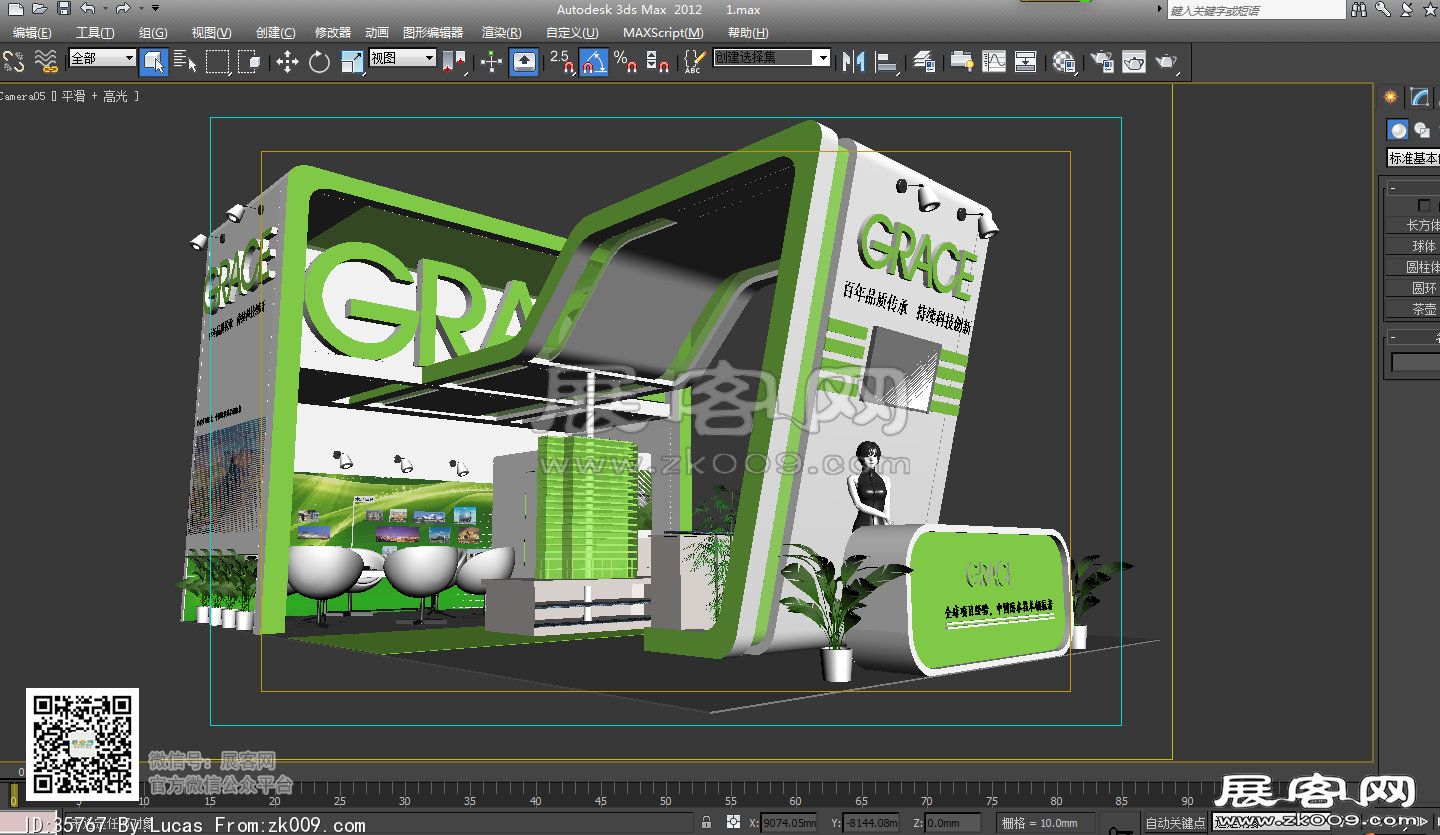
Task: Open the Select by Name list icon
Action: 185,62
